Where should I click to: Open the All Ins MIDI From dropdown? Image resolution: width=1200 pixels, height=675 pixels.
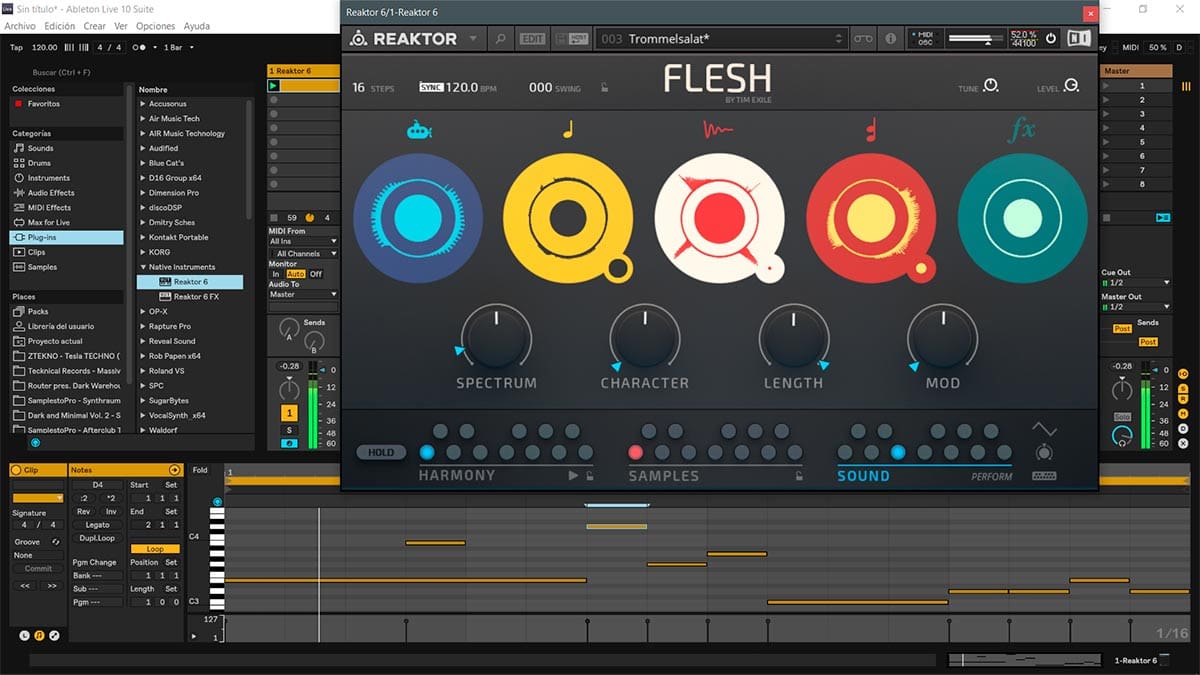click(303, 241)
